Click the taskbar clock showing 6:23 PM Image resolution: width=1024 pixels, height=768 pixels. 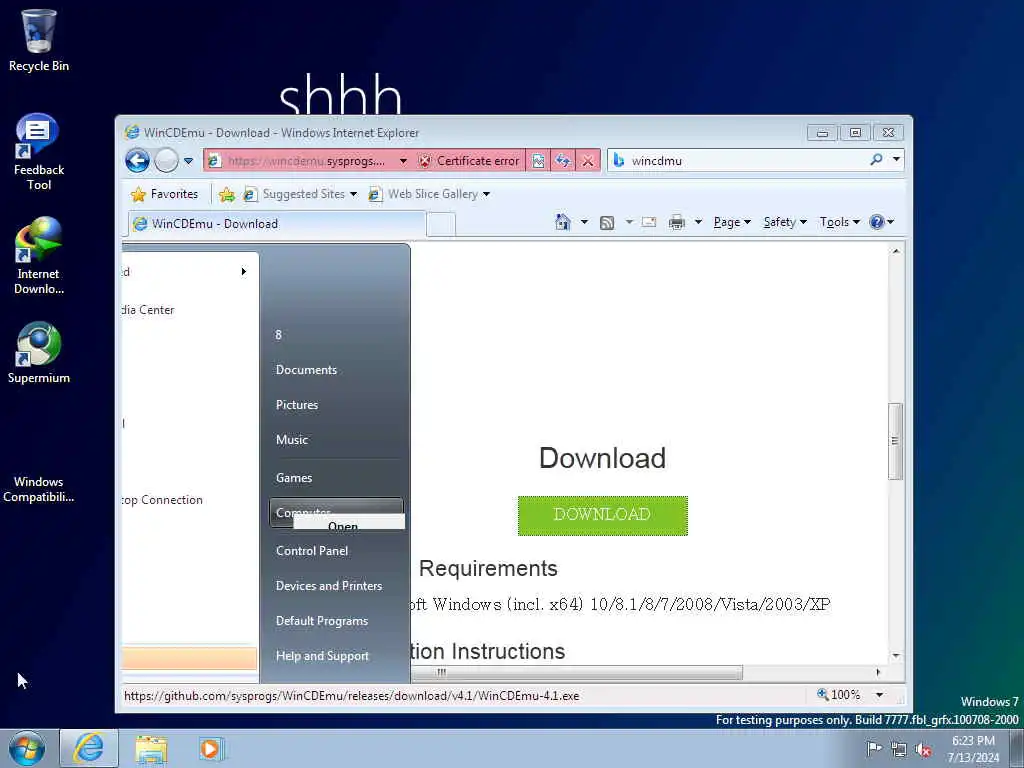click(x=973, y=749)
